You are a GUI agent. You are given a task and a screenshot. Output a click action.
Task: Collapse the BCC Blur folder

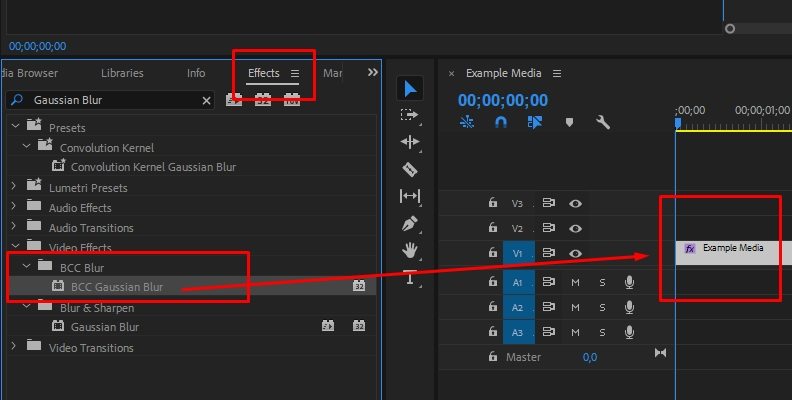(27, 266)
